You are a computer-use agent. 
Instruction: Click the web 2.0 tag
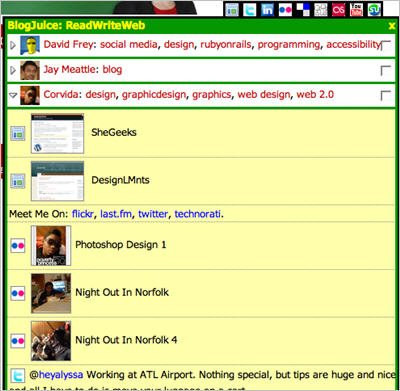click(x=315, y=94)
